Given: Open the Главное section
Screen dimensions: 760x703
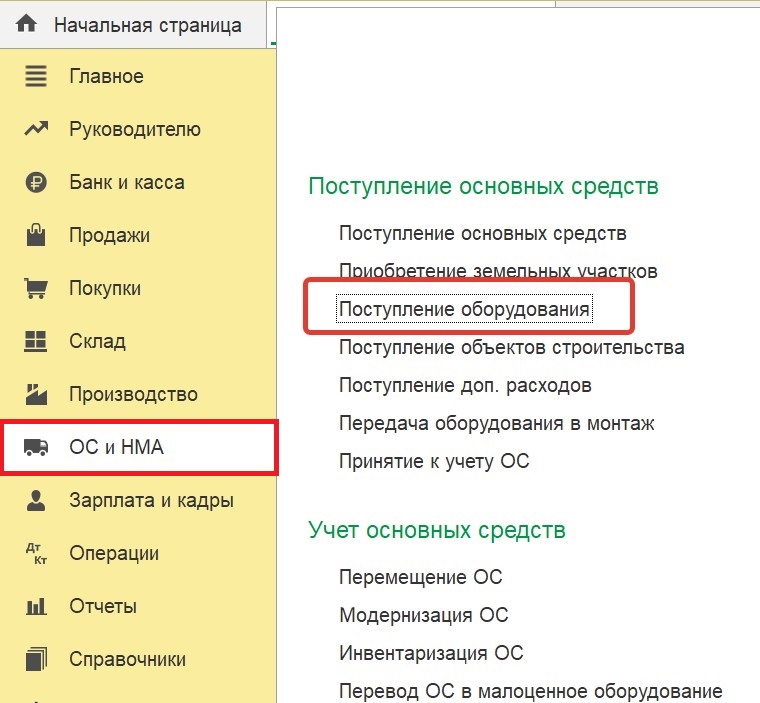Looking at the screenshot, I should pyautogui.click(x=106, y=76).
